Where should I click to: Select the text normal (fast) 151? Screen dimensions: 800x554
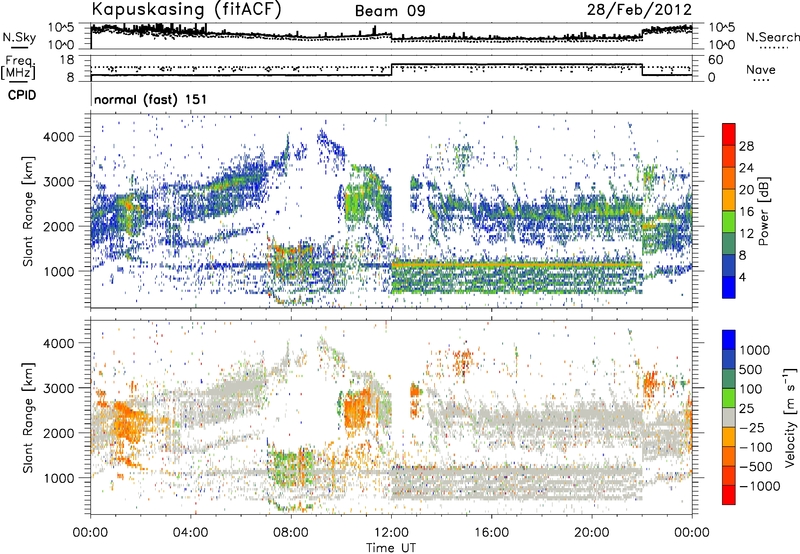pyautogui.click(x=151, y=99)
